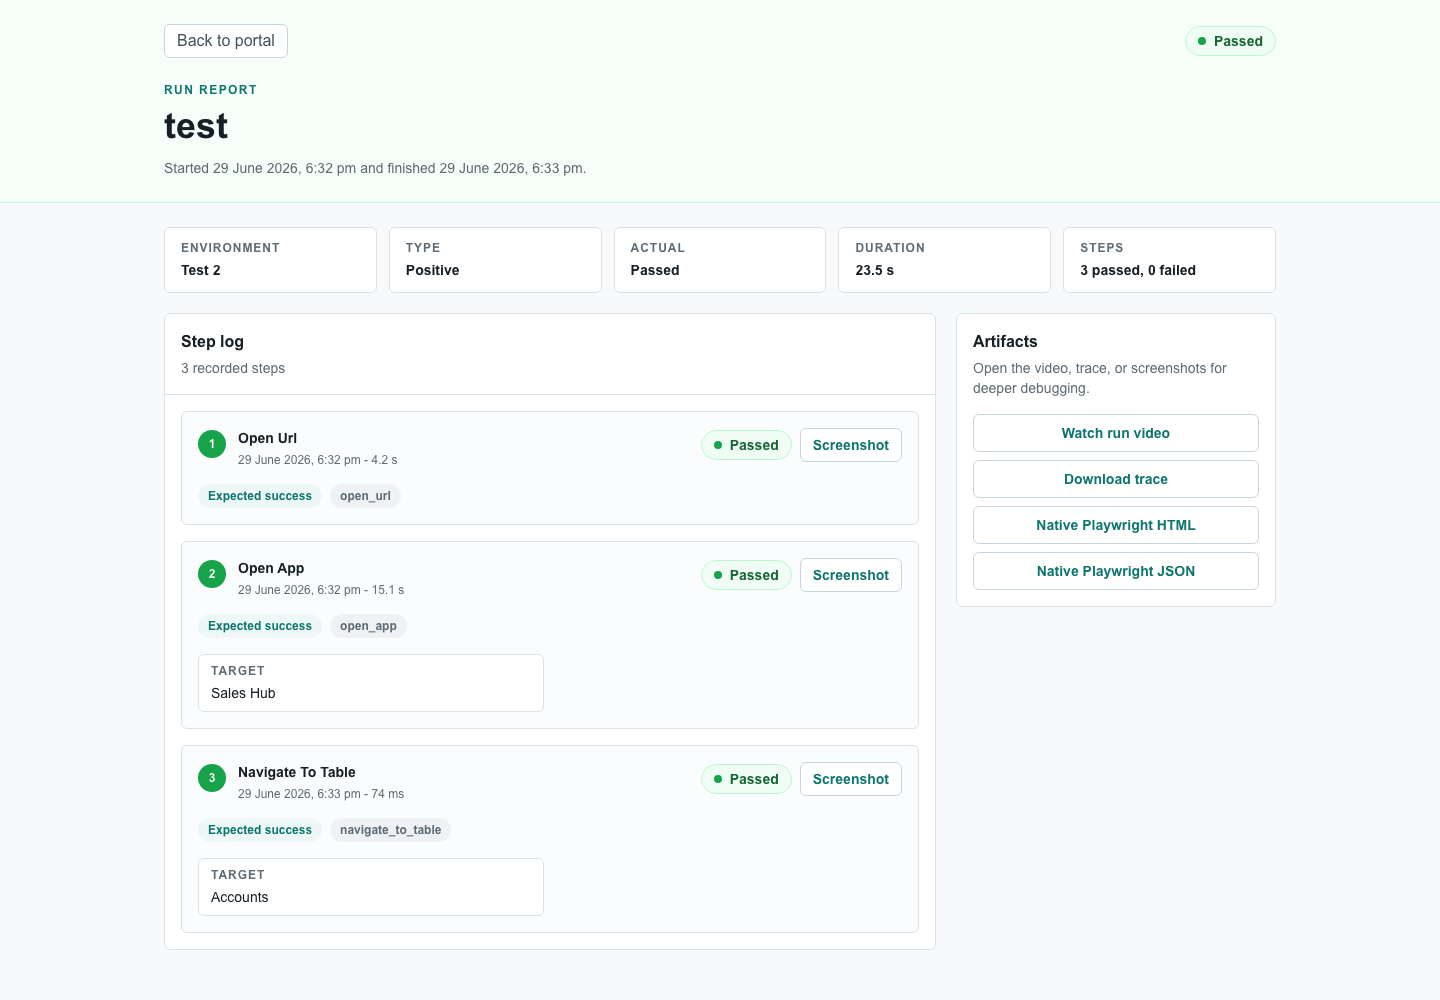The image size is (1440, 1000).
Task: Click Expected success tag under Navigate To Table
Action: click(260, 830)
